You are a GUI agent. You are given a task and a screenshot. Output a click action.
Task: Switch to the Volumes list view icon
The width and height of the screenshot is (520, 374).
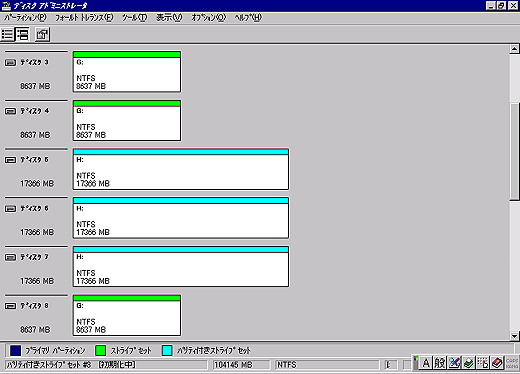(x=7, y=34)
